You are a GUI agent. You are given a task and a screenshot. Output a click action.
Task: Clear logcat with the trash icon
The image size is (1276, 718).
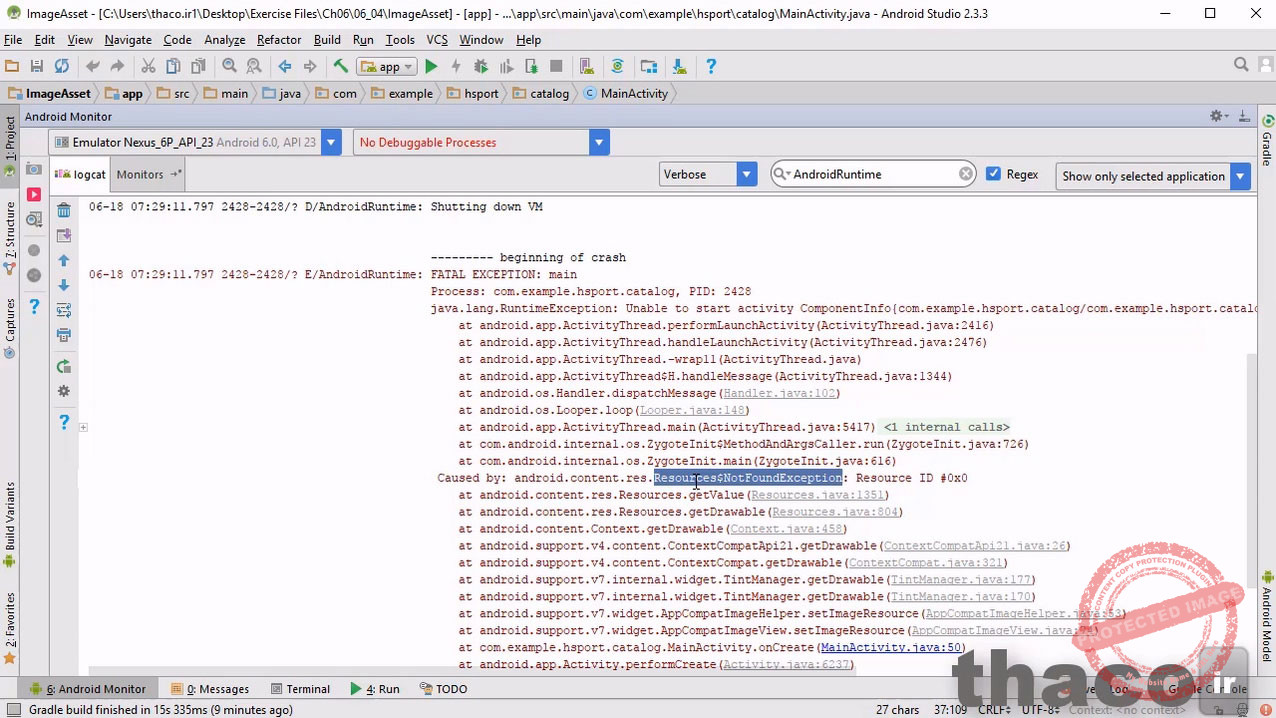tap(64, 210)
